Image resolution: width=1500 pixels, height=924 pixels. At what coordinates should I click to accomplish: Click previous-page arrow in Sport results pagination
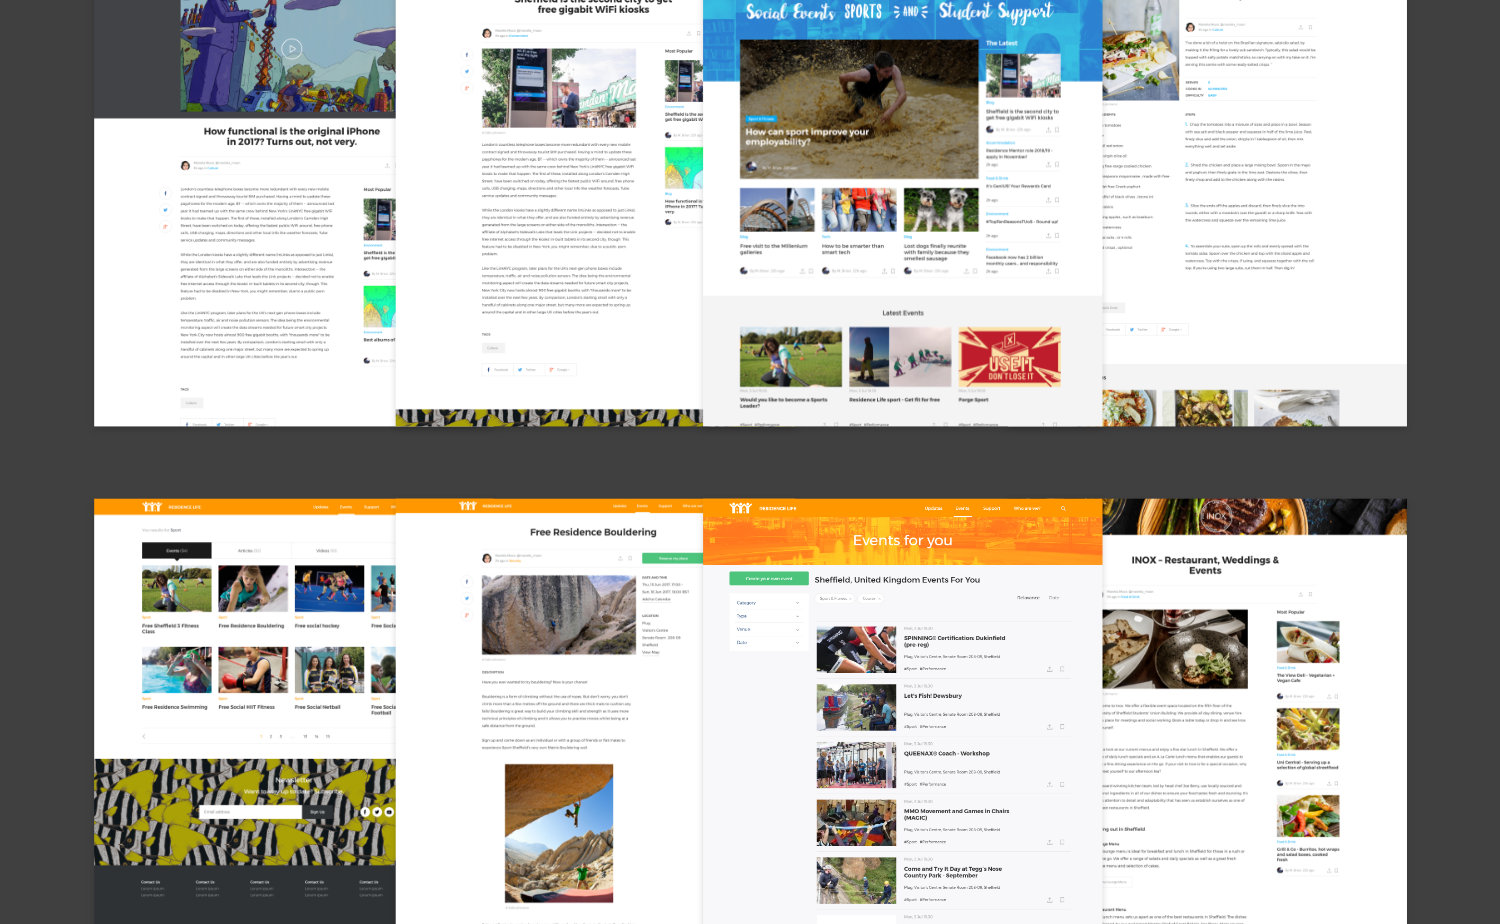[144, 736]
